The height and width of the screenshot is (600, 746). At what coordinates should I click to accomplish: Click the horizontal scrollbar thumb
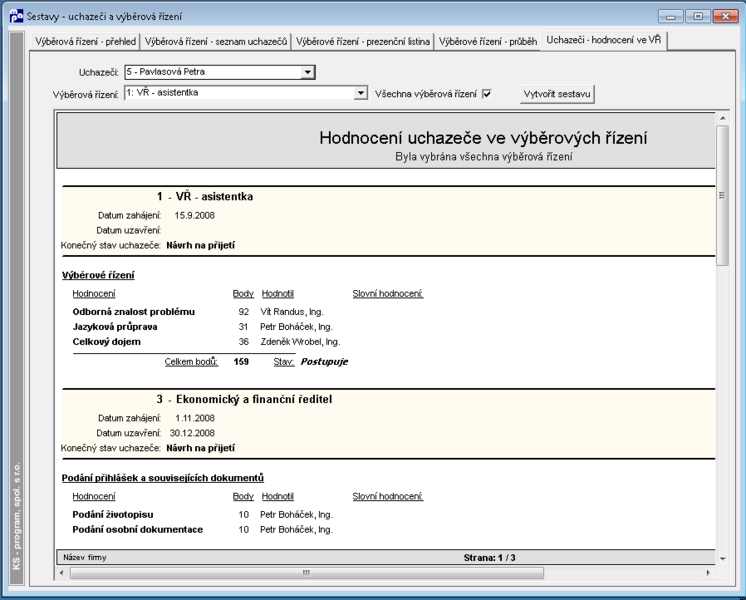click(307, 573)
